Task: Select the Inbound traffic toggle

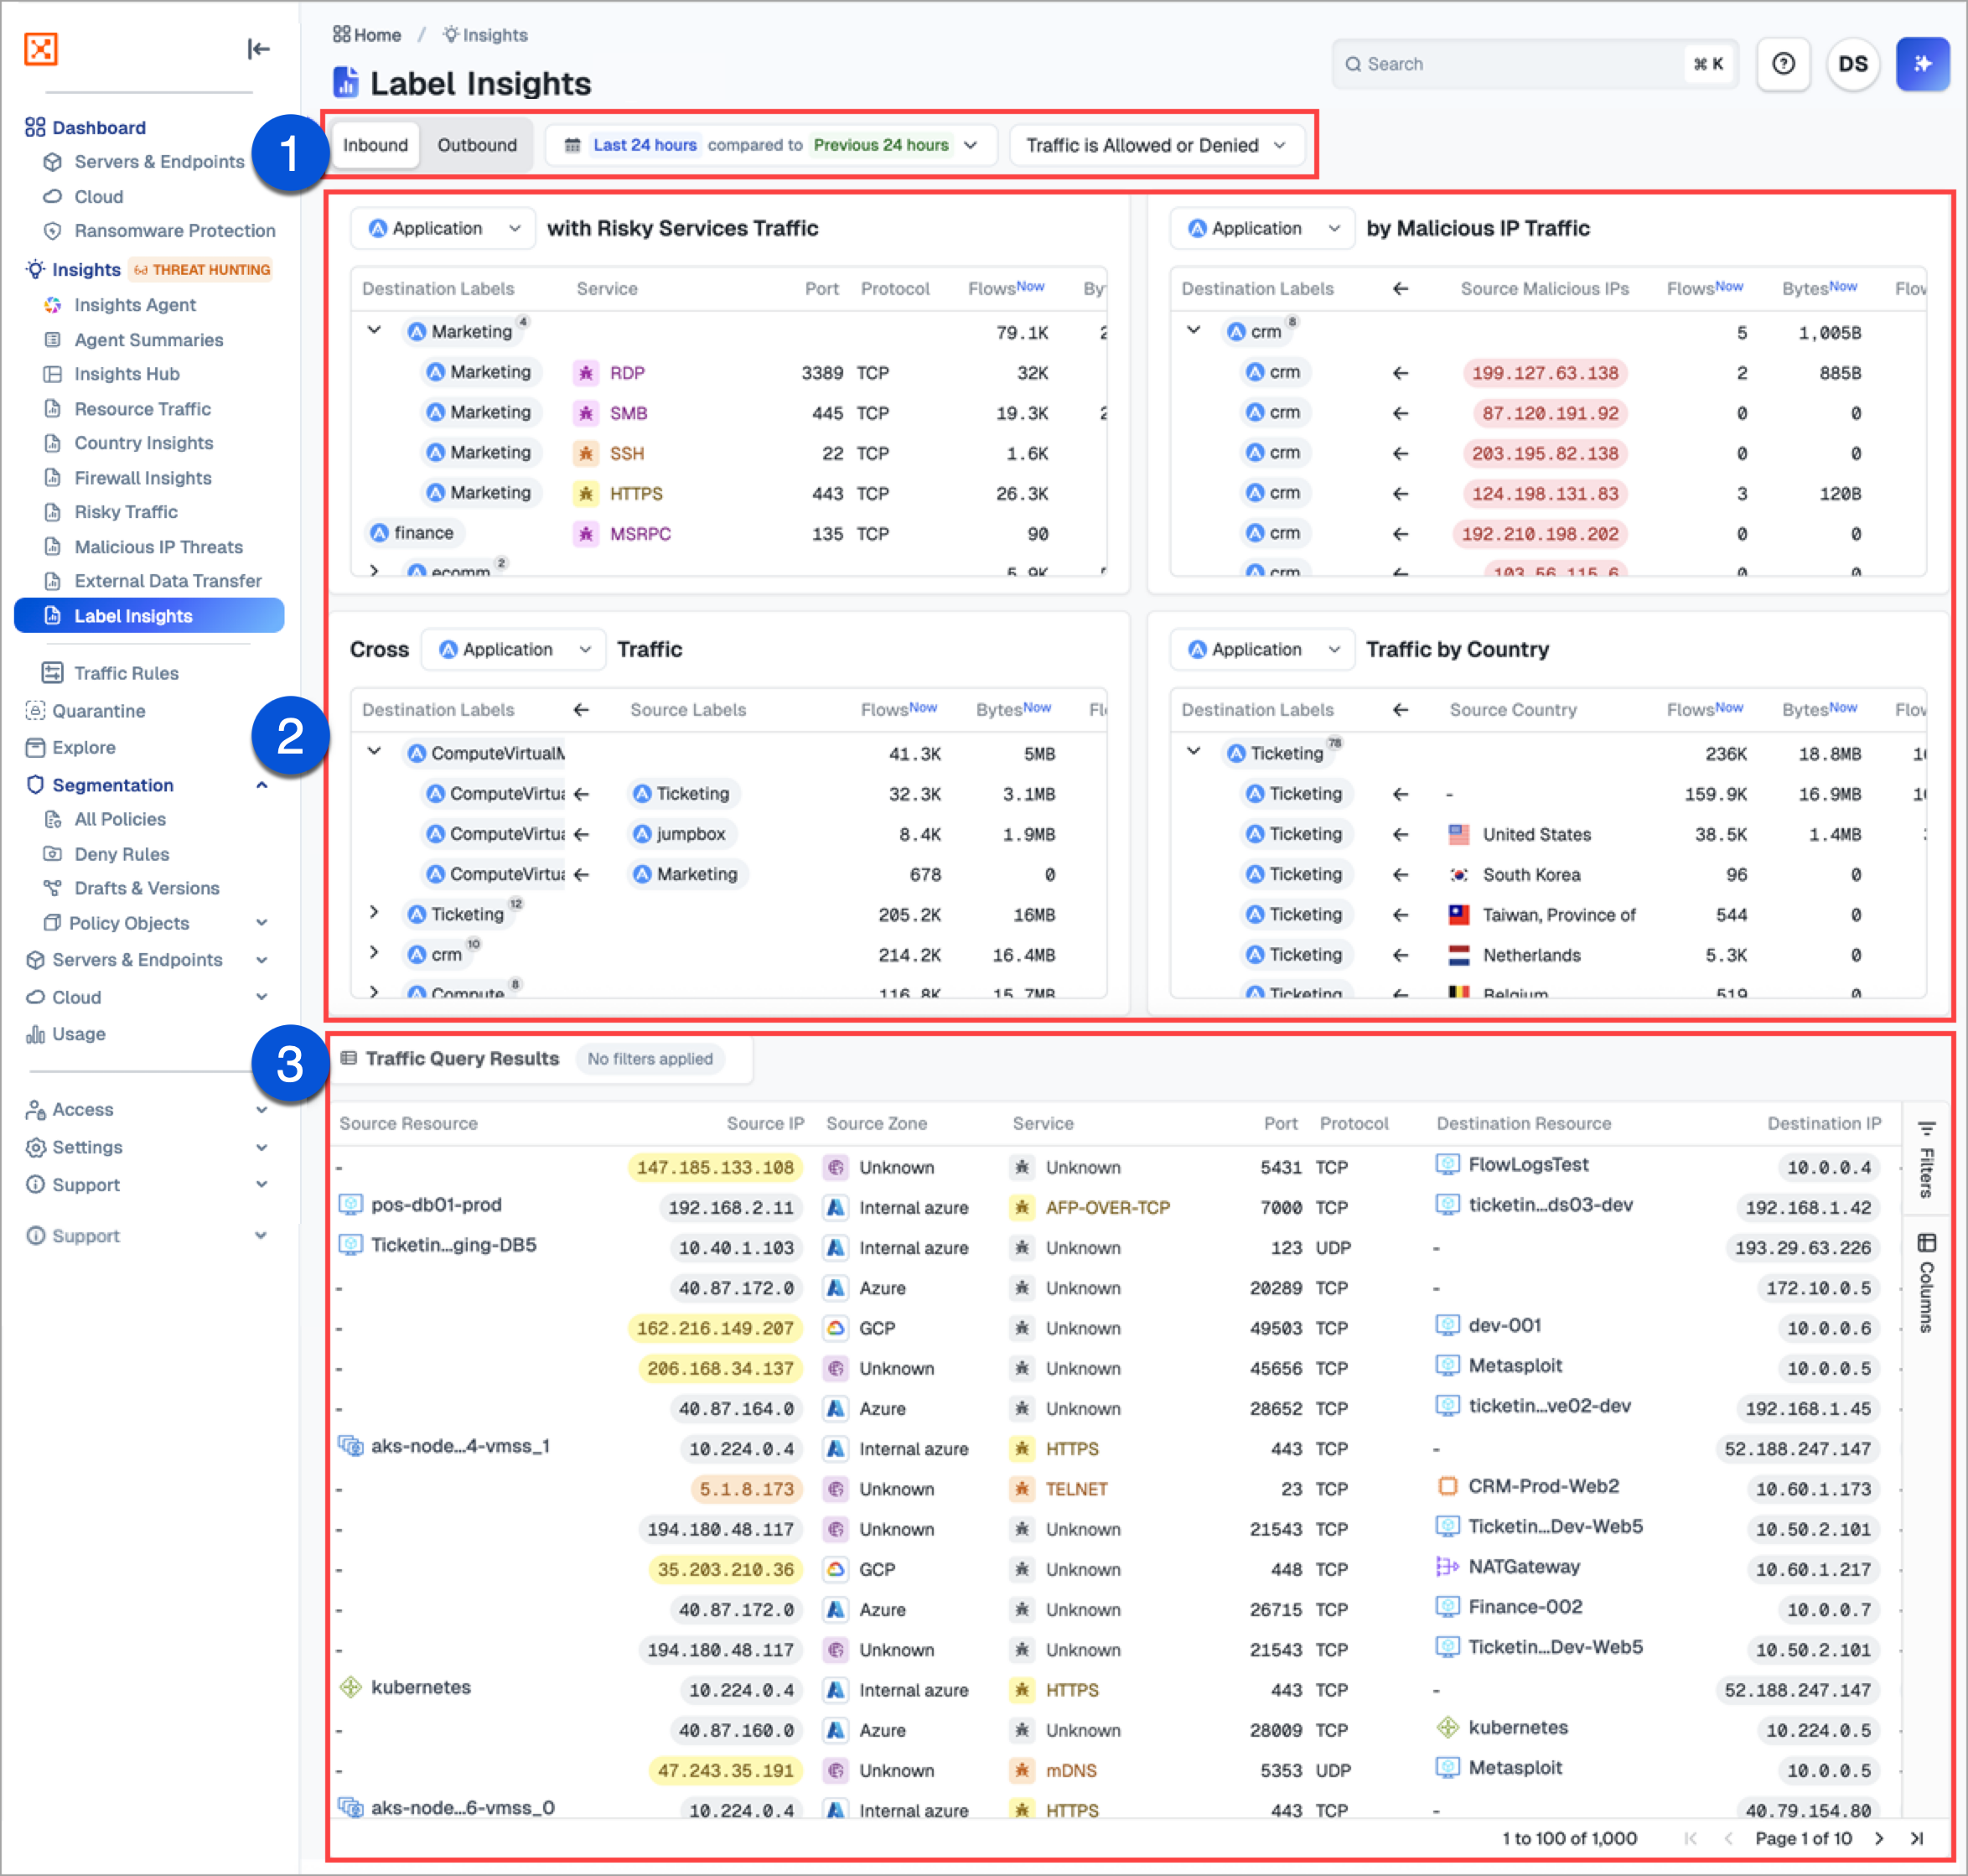Action: [375, 145]
